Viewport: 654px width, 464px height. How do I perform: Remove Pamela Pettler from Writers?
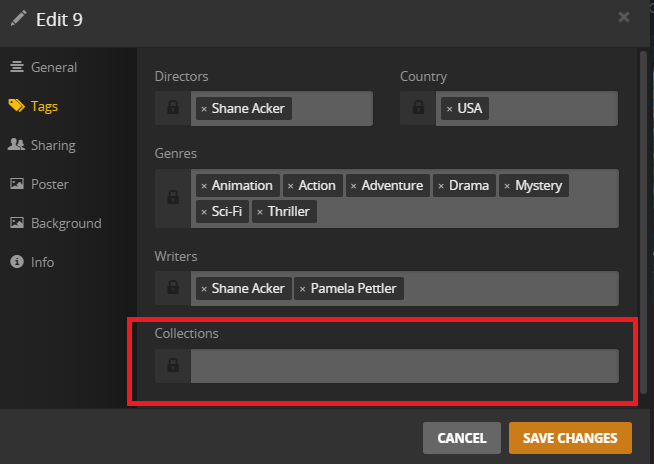303,288
